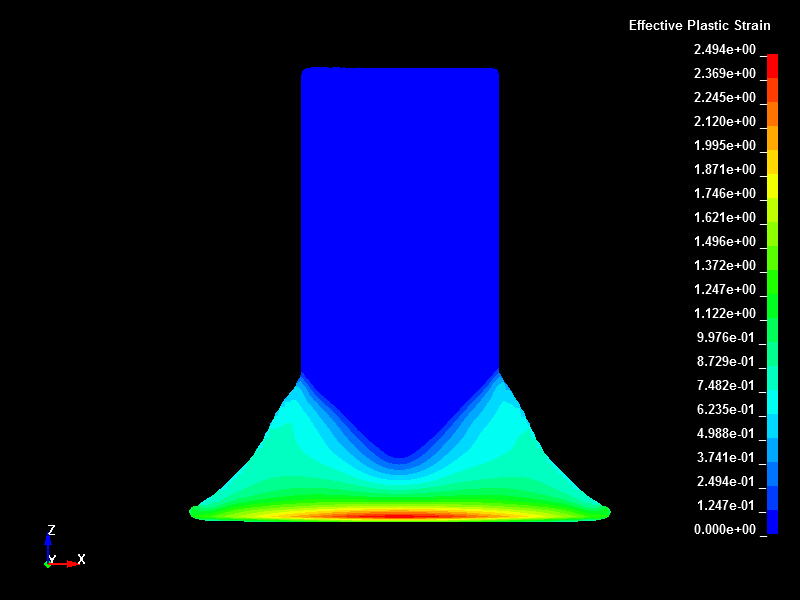
Task: Click the 1.372e+00 legend value
Action: pos(725,265)
